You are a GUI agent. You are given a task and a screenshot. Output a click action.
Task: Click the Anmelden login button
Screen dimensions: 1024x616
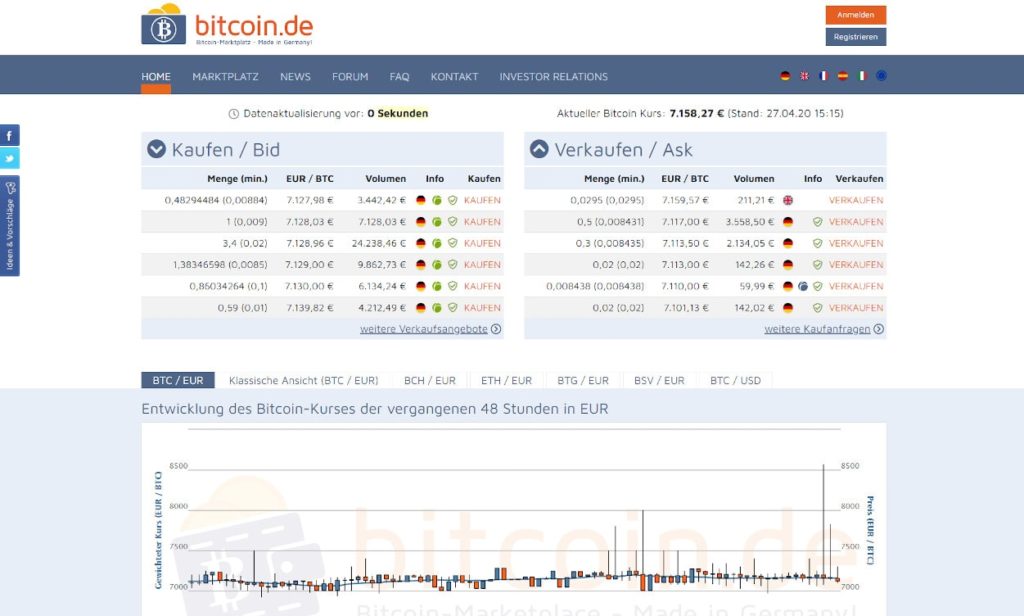856,15
